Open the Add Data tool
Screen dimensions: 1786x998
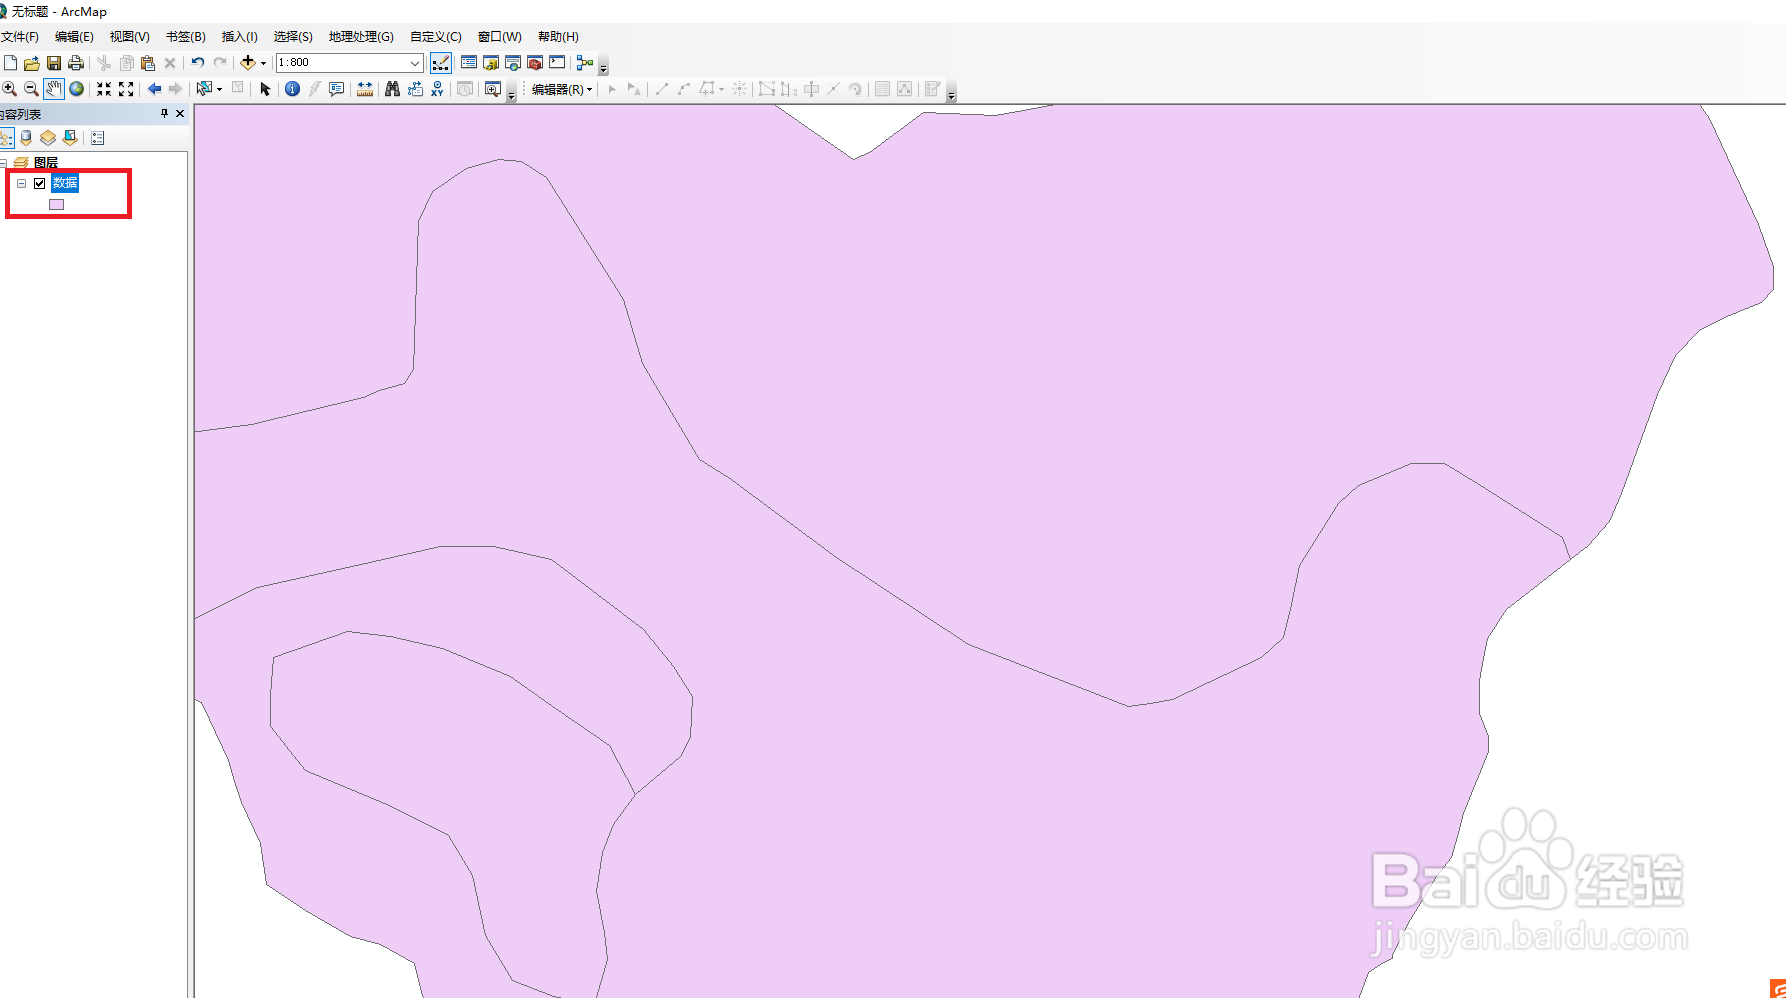pos(248,62)
